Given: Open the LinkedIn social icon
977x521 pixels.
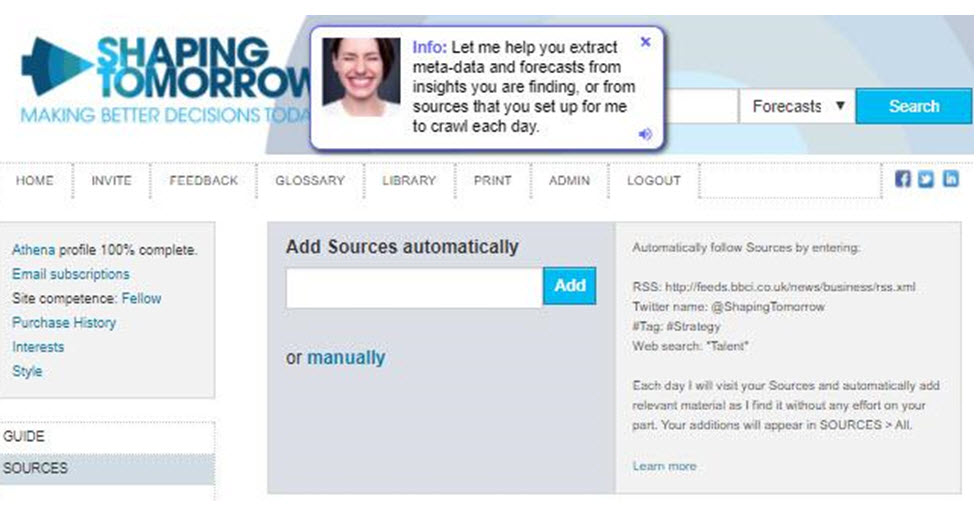Looking at the screenshot, I should point(950,179).
